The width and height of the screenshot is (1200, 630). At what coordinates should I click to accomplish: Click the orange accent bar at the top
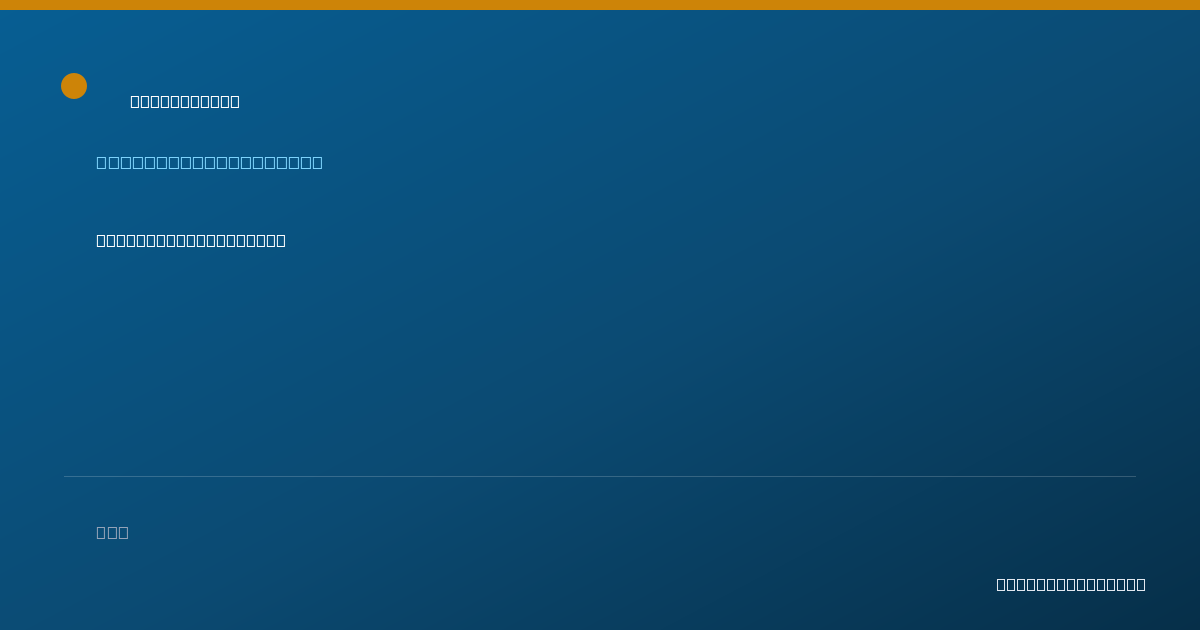[600, 5]
